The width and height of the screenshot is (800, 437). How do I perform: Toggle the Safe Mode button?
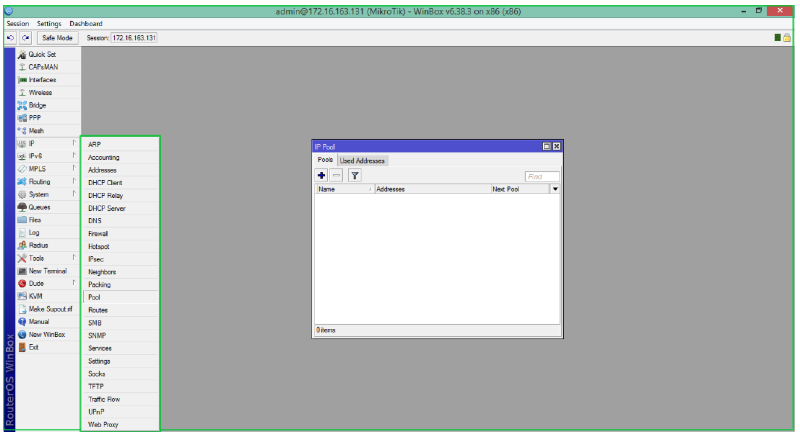click(x=57, y=38)
